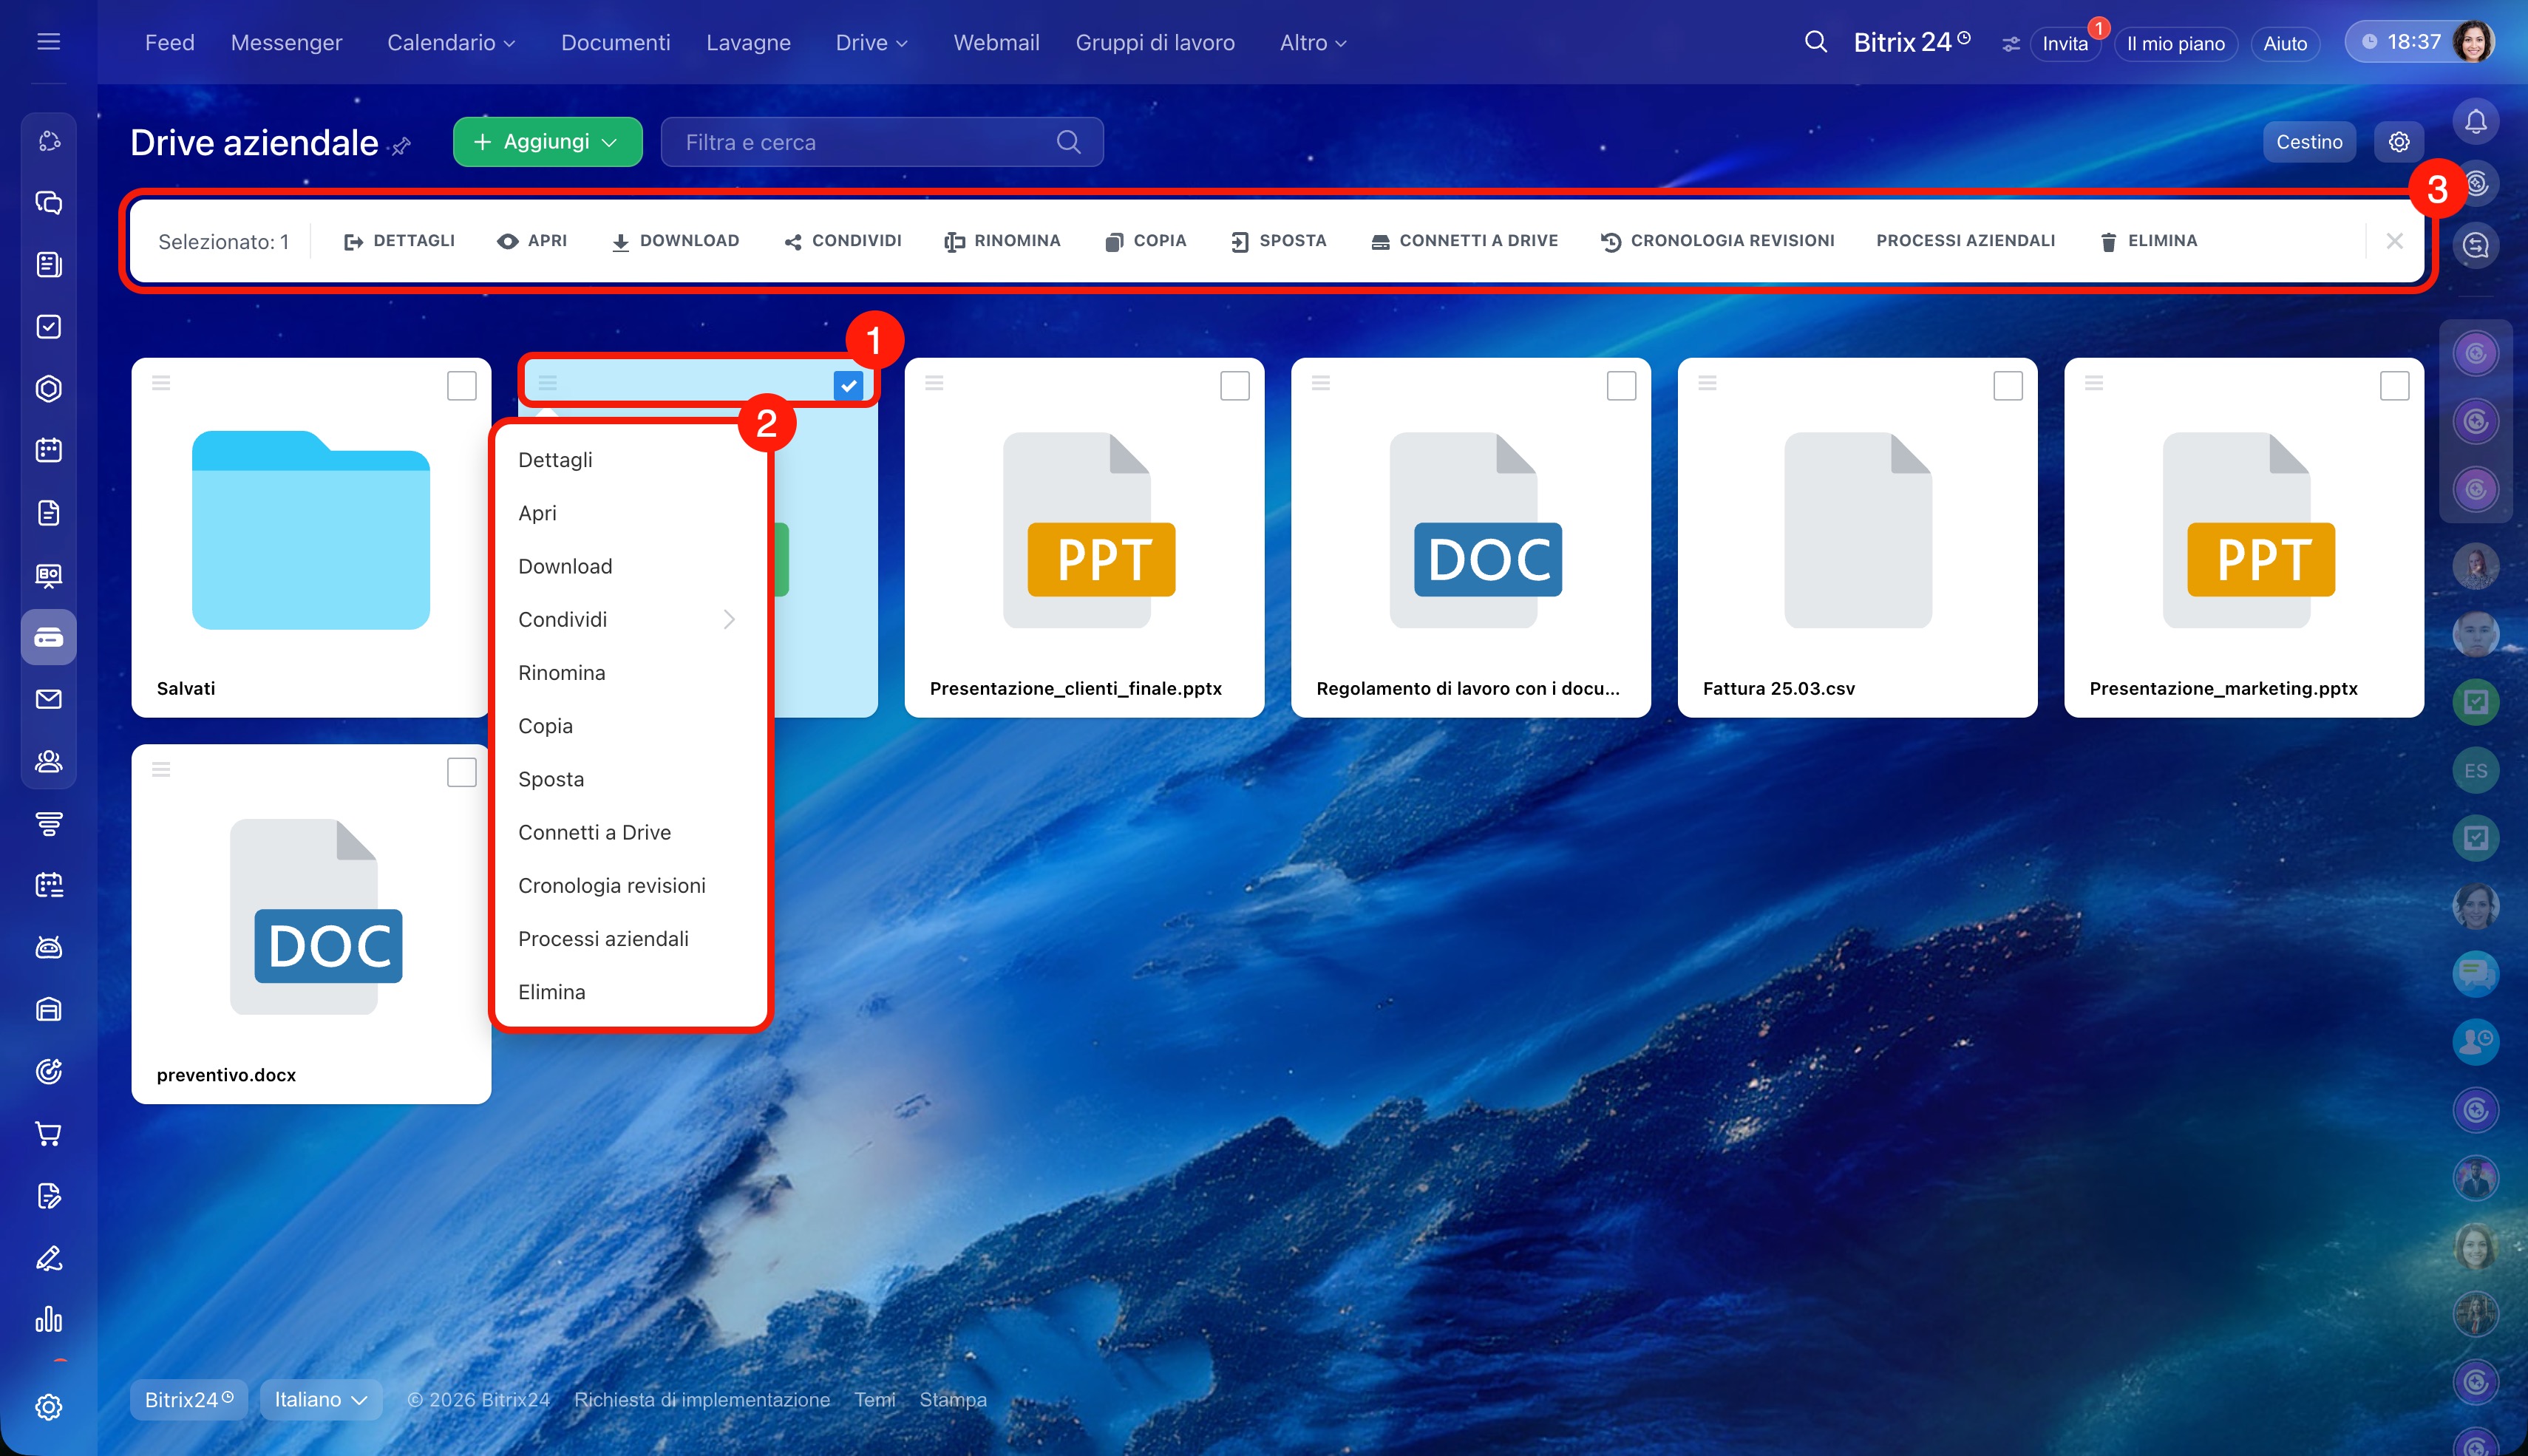Click the eye icon labeled Apri
Screen dimensions: 2528x1456
(507, 241)
